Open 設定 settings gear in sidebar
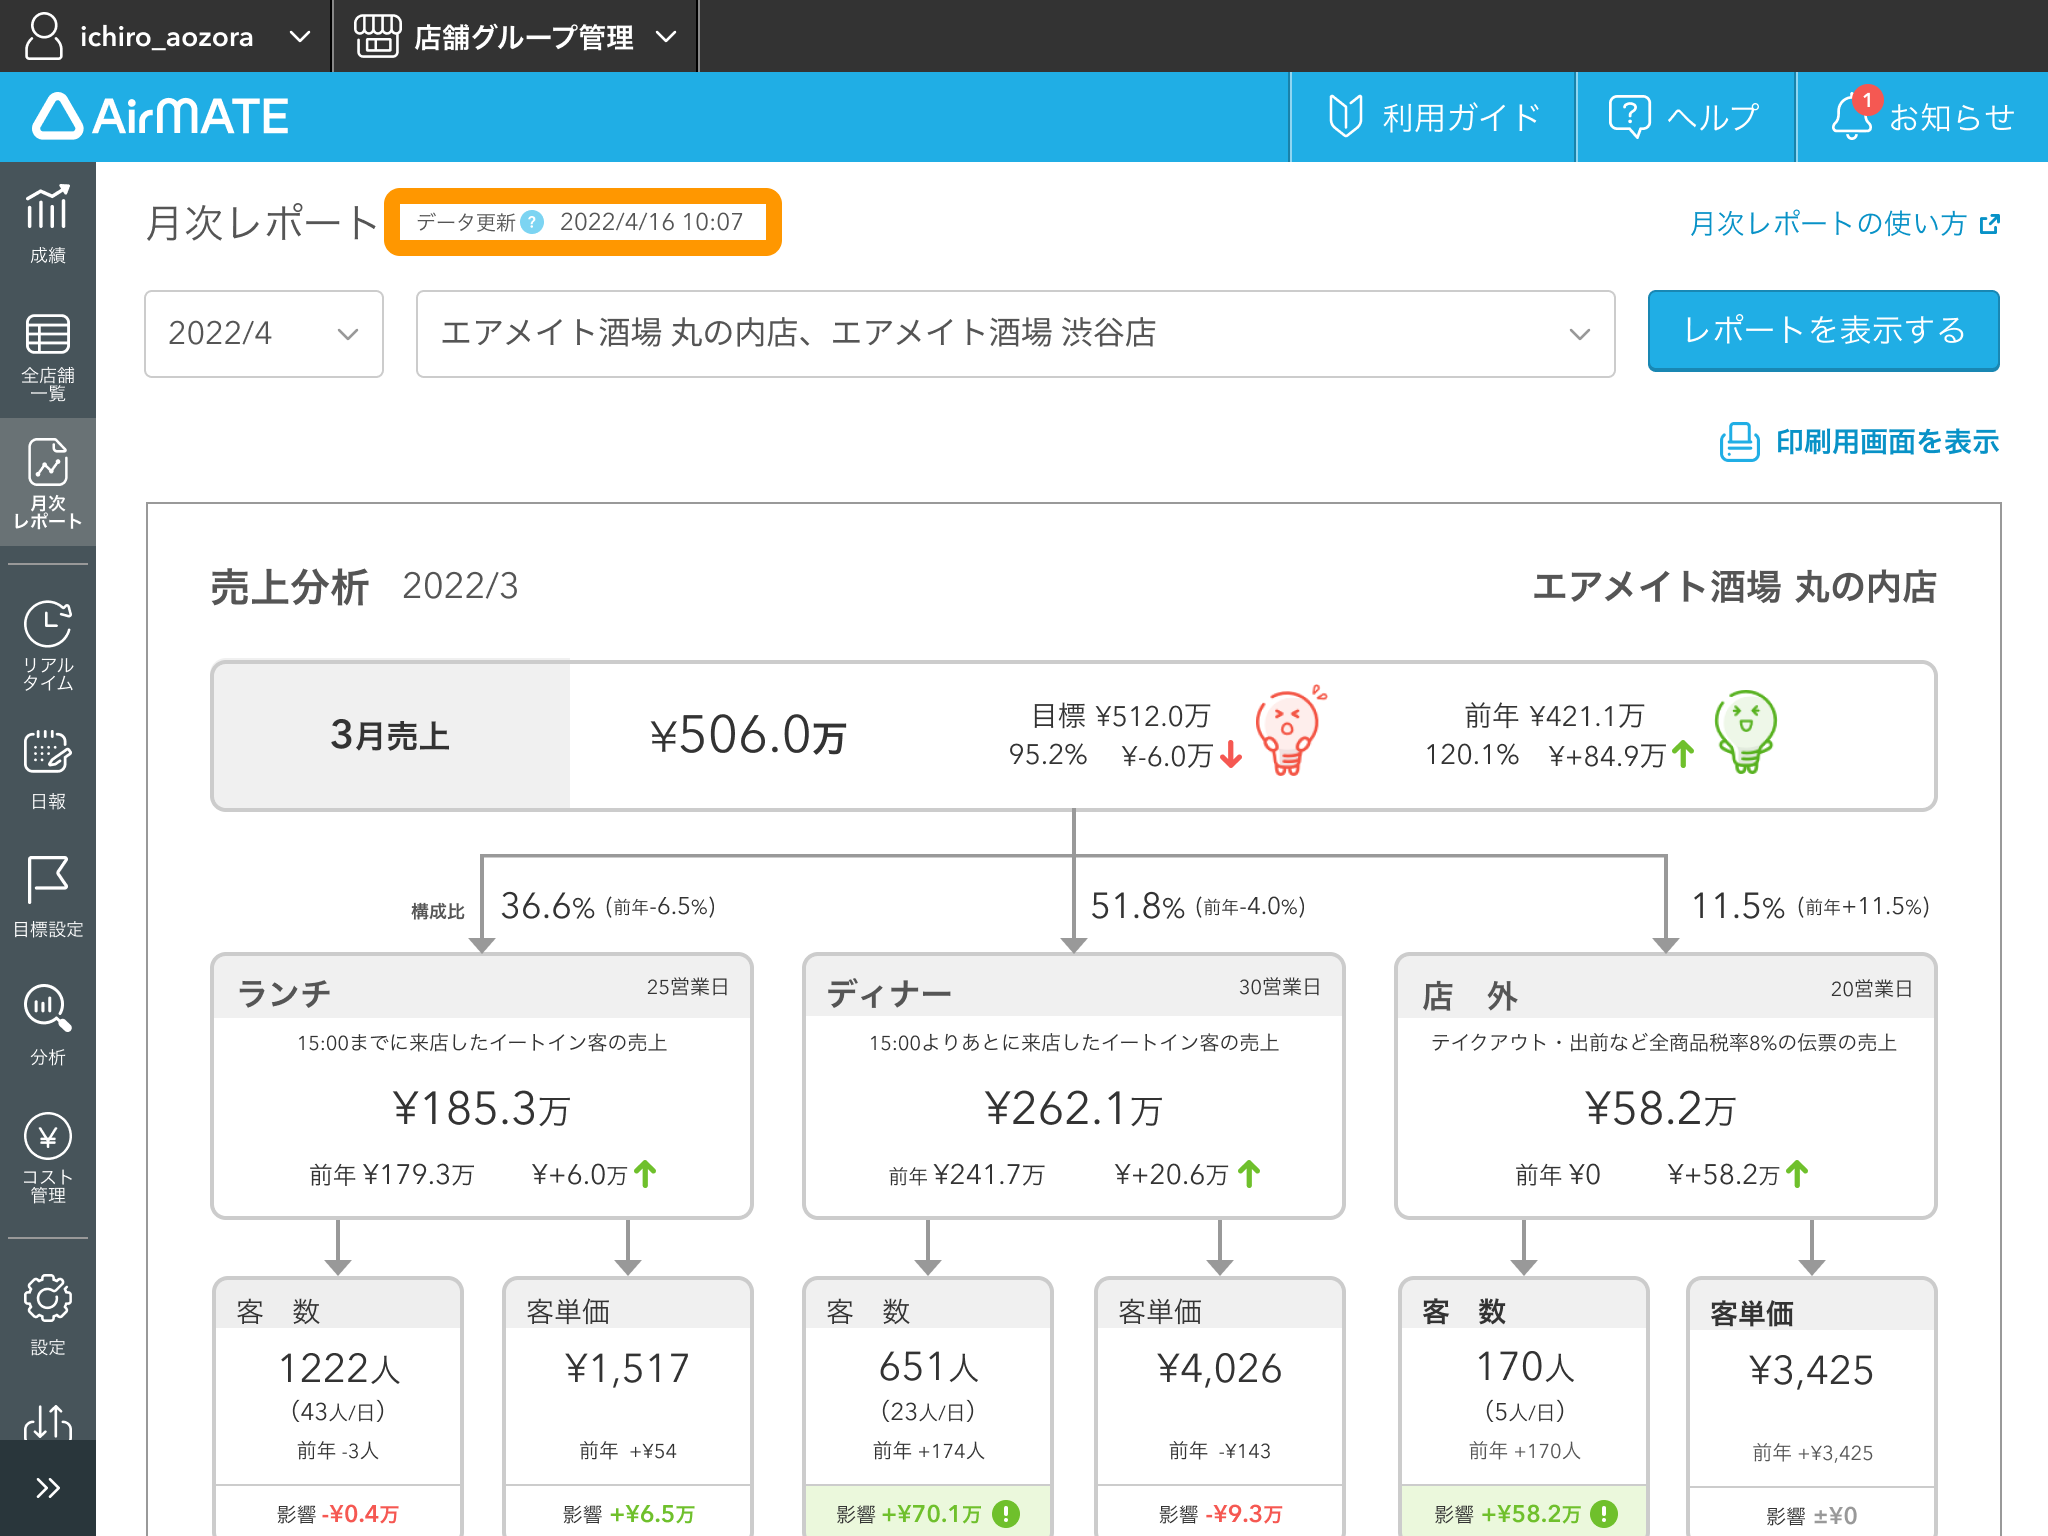This screenshot has height=1536, width=2048. [47, 1314]
